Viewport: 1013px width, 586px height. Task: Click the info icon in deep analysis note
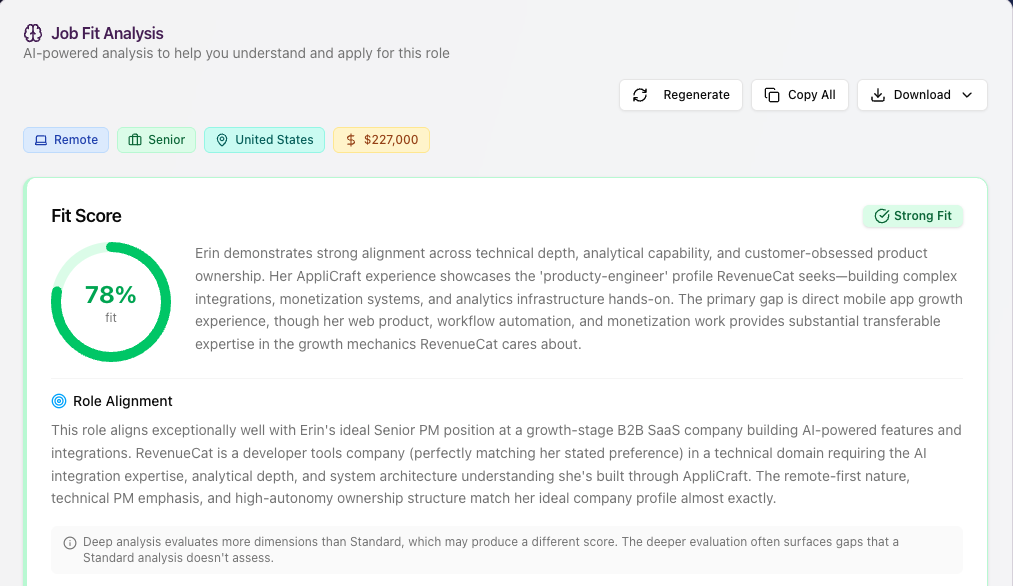tap(70, 543)
